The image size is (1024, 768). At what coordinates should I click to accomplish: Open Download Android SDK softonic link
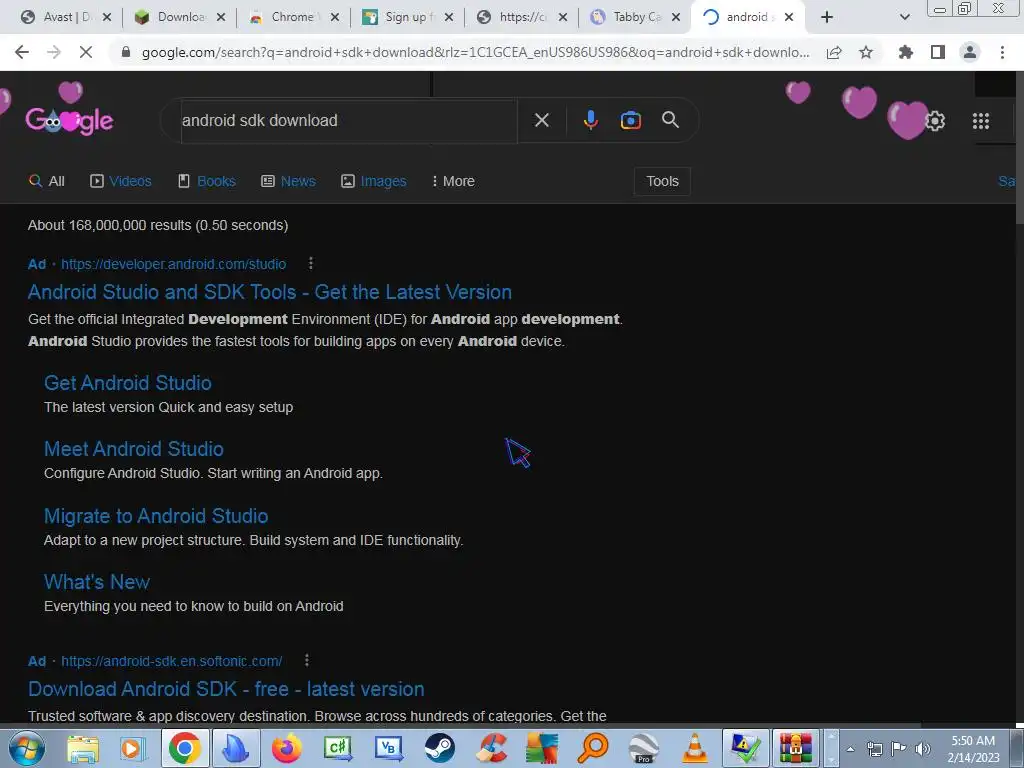click(x=226, y=689)
